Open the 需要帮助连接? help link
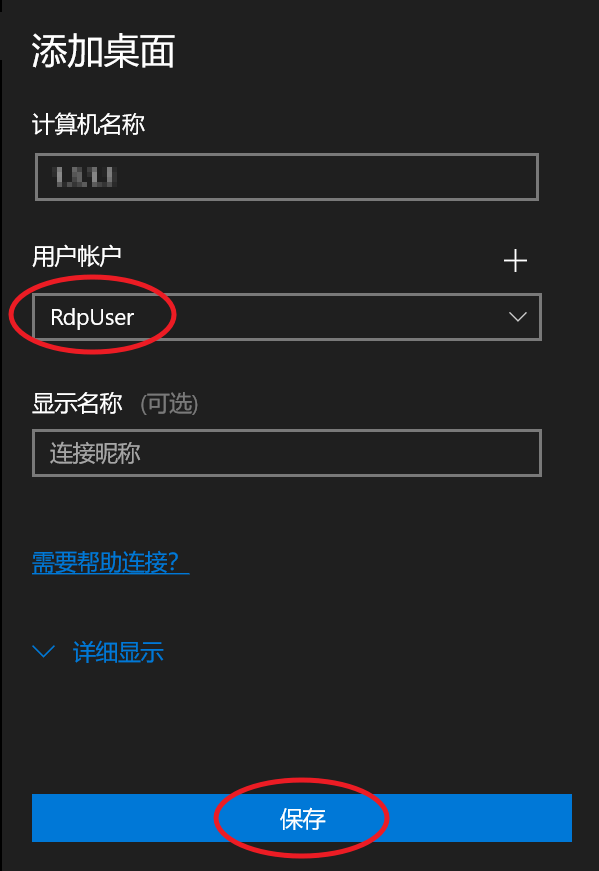The width and height of the screenshot is (599, 871). click(x=111, y=562)
